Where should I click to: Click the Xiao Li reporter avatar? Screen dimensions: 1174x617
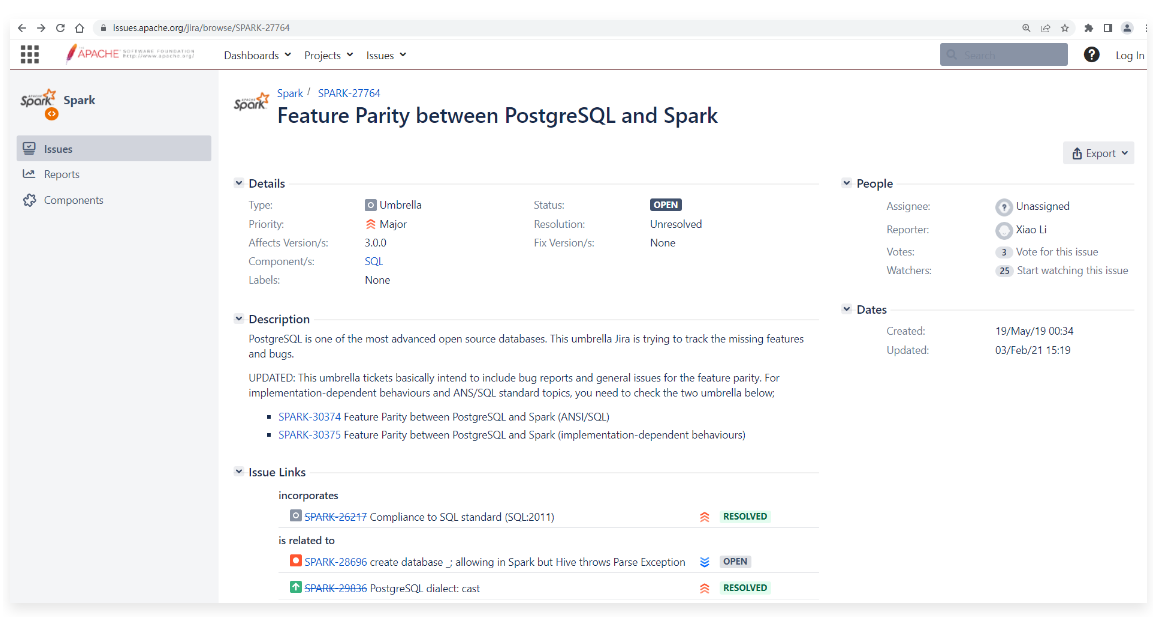[x=1004, y=231]
